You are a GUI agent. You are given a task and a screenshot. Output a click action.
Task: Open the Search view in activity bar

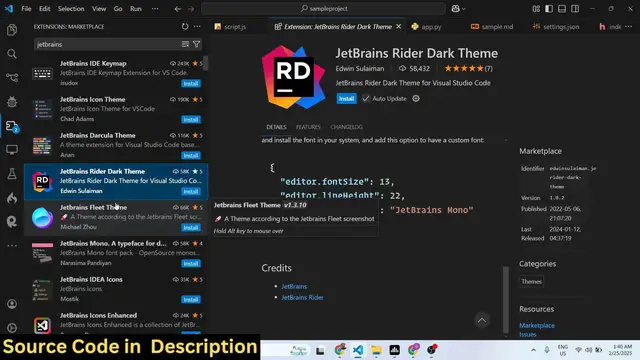[x=12, y=53]
